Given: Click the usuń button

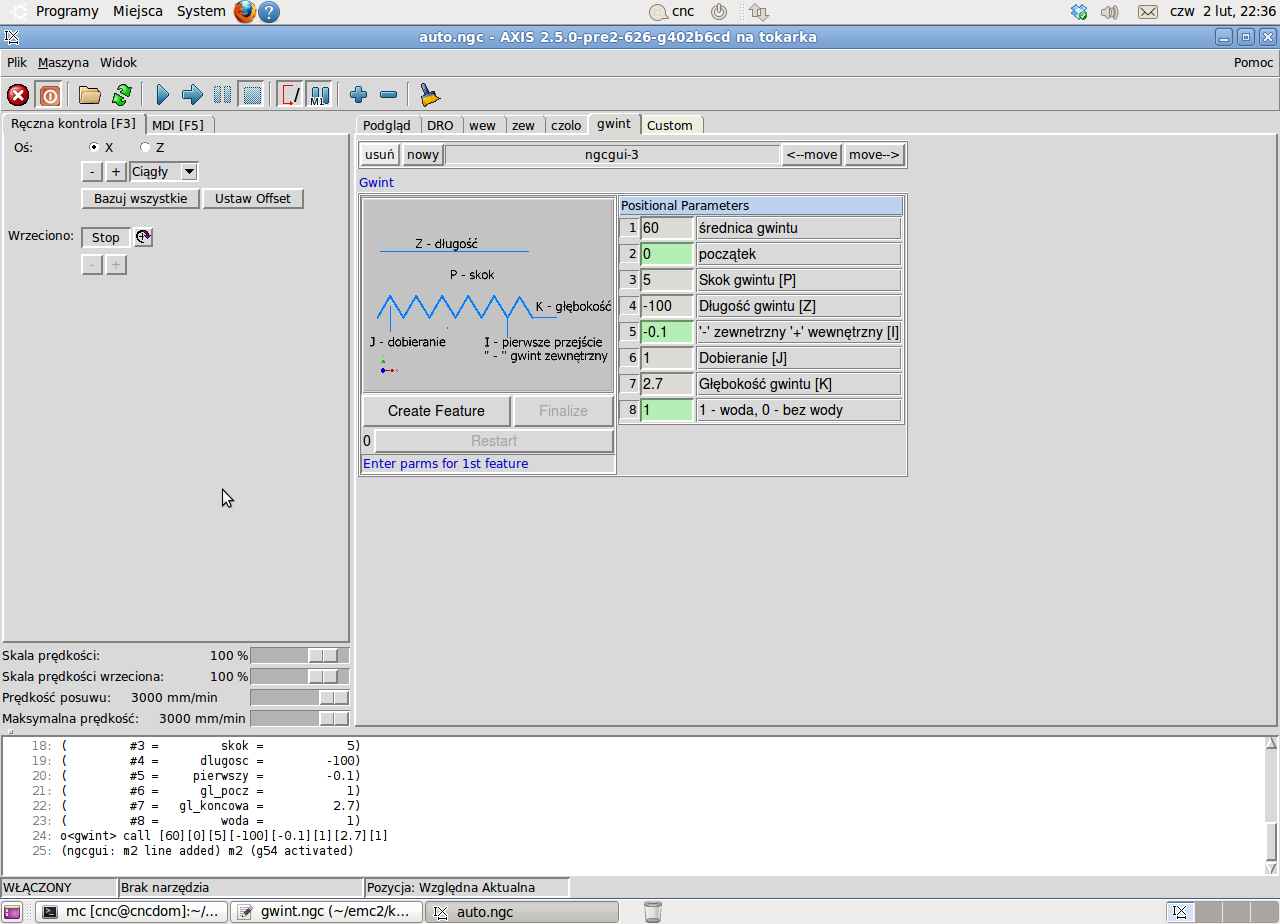Looking at the screenshot, I should [380, 155].
